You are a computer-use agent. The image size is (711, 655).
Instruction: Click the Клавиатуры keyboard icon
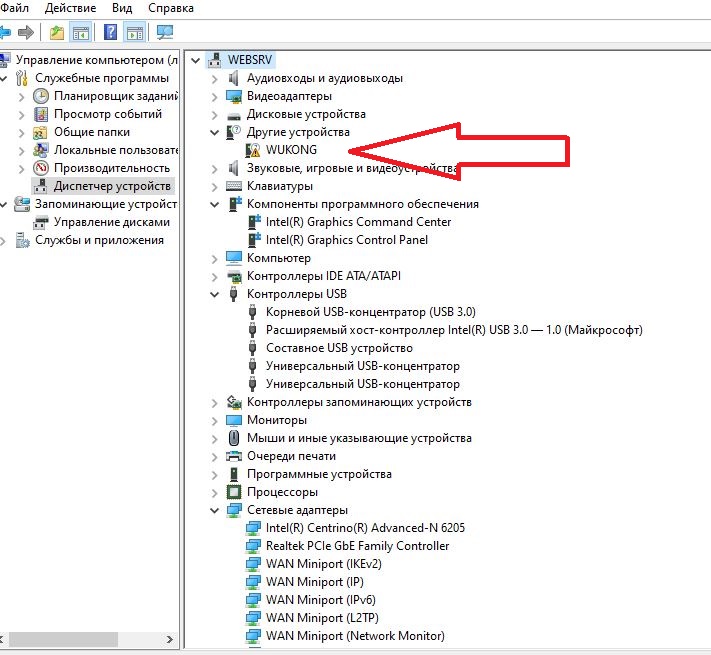234,186
